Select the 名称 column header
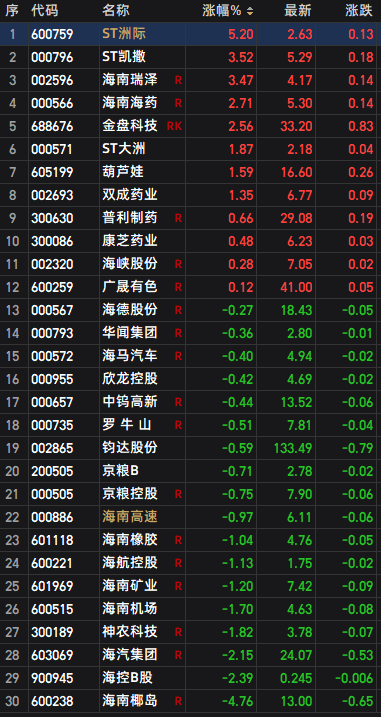This screenshot has width=381, height=717. coord(116,11)
